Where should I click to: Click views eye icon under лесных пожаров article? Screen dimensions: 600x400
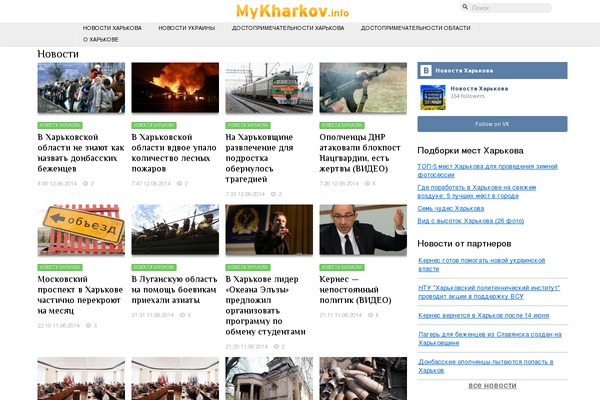click(179, 183)
